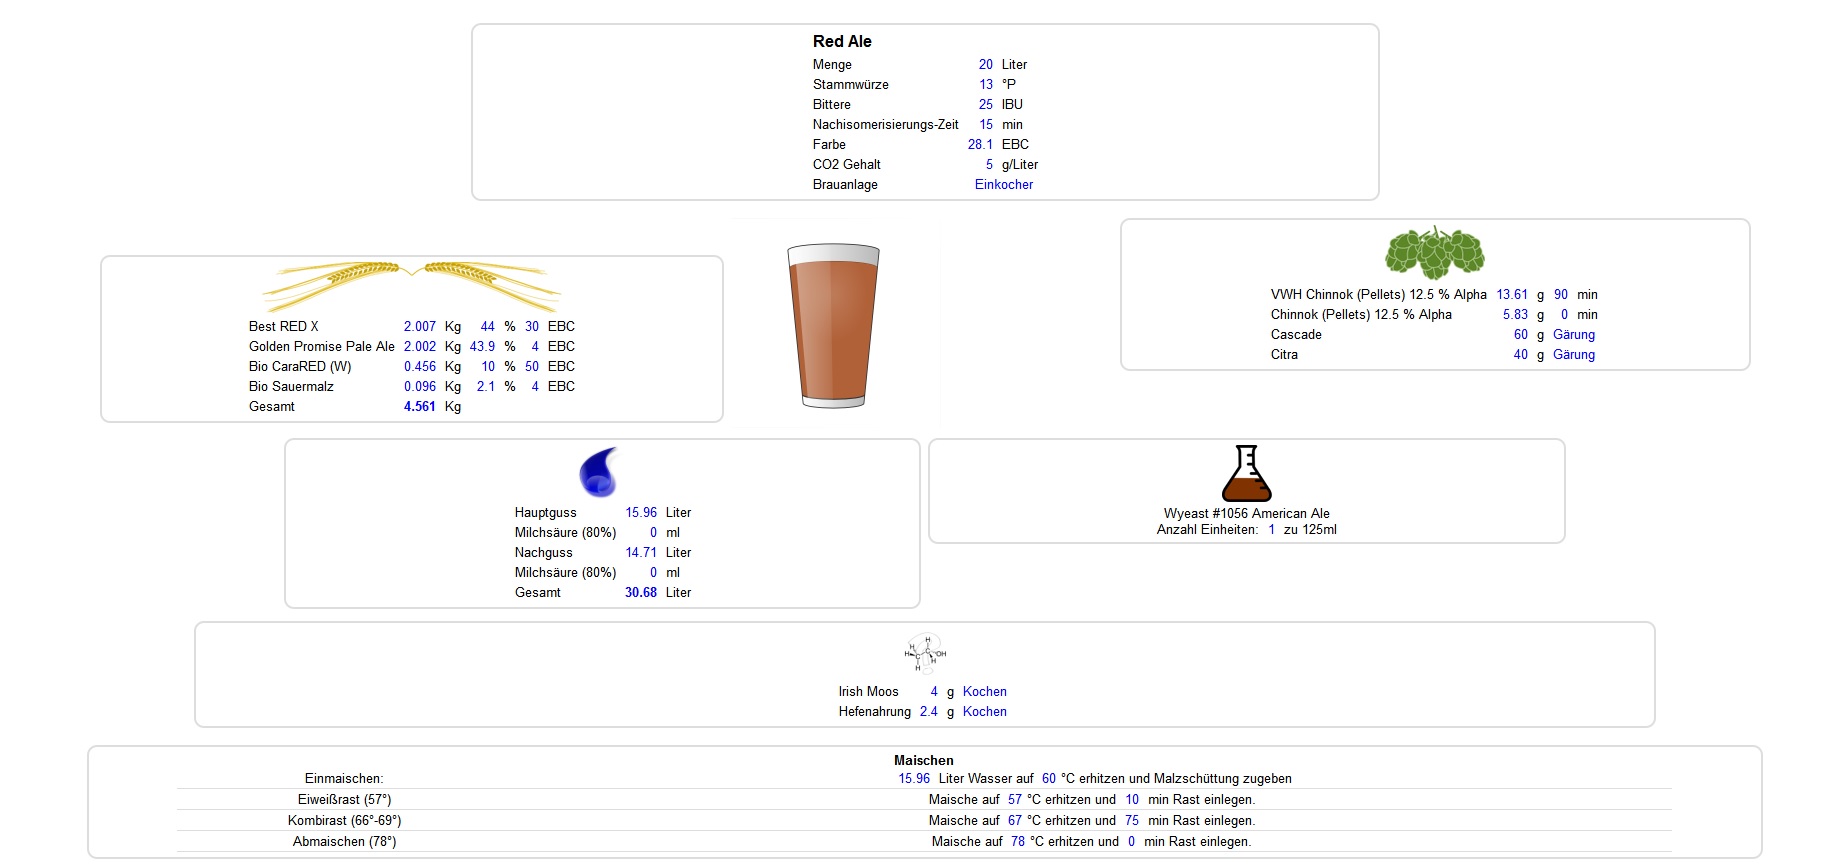
Task: Click Kochen next to Hefenahrung
Action: 984,712
